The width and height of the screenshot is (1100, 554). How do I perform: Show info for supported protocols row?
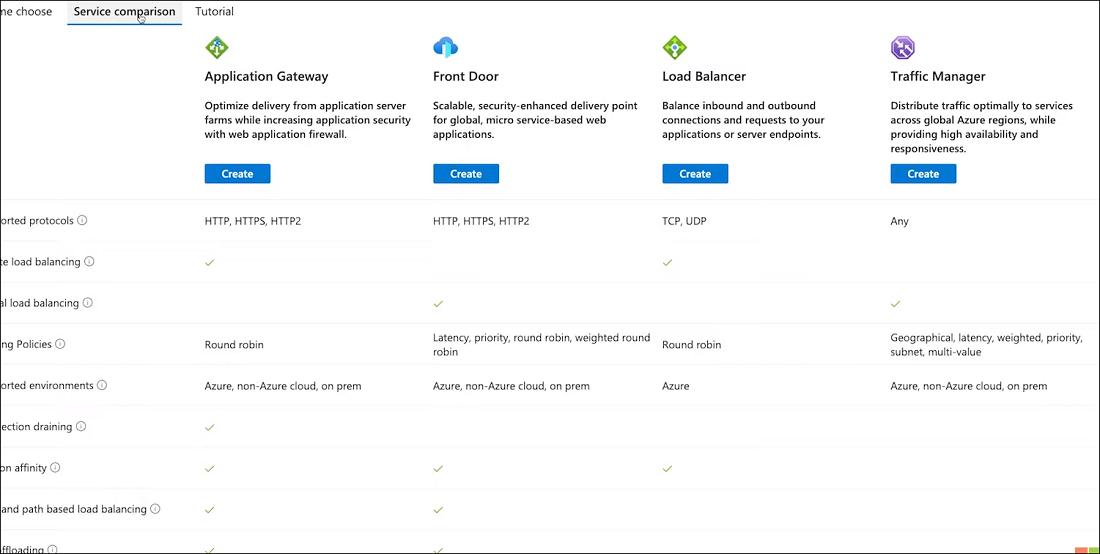point(82,220)
